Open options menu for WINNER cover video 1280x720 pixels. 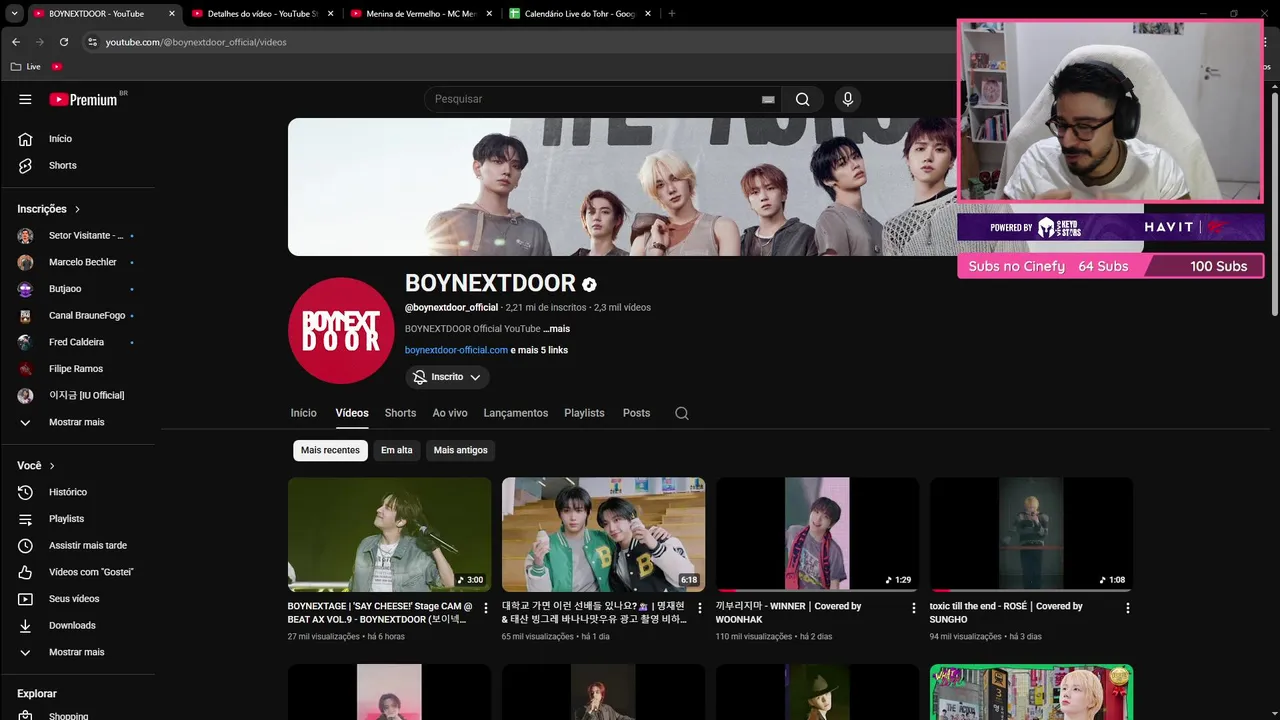[x=913, y=608]
